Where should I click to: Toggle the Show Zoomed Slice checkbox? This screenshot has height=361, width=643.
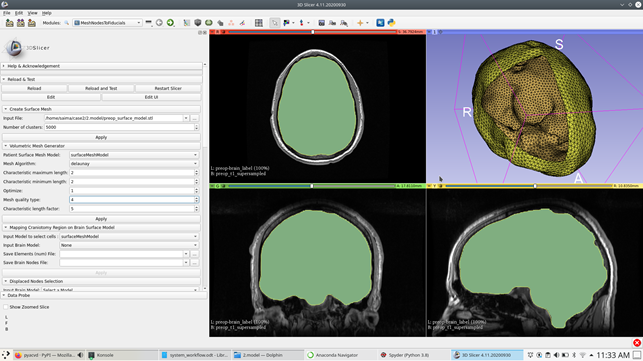click(x=6, y=307)
